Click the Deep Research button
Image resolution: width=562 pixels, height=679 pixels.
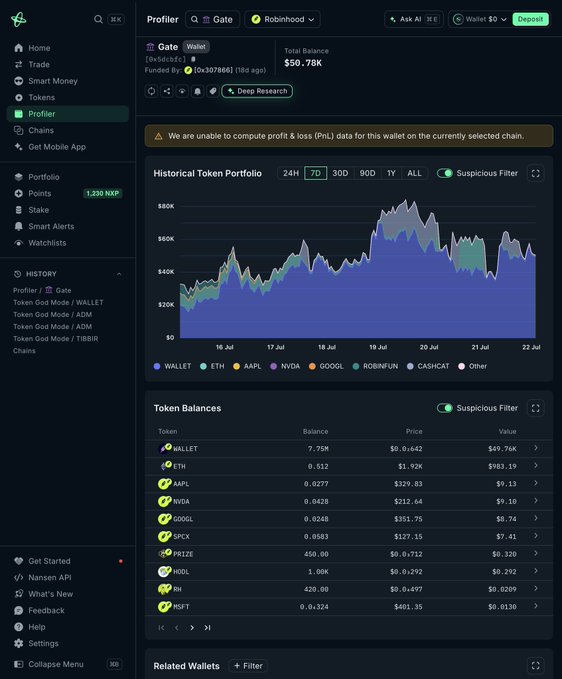(257, 91)
